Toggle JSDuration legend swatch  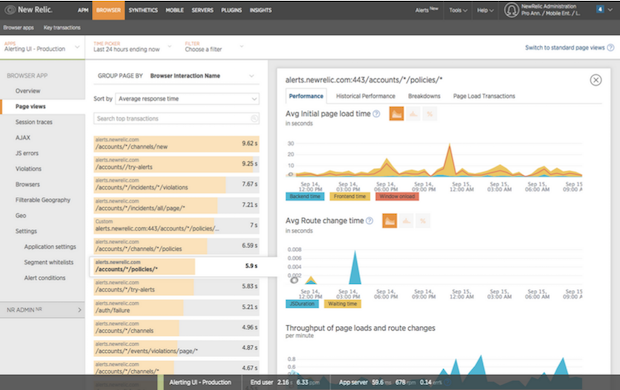(x=302, y=304)
